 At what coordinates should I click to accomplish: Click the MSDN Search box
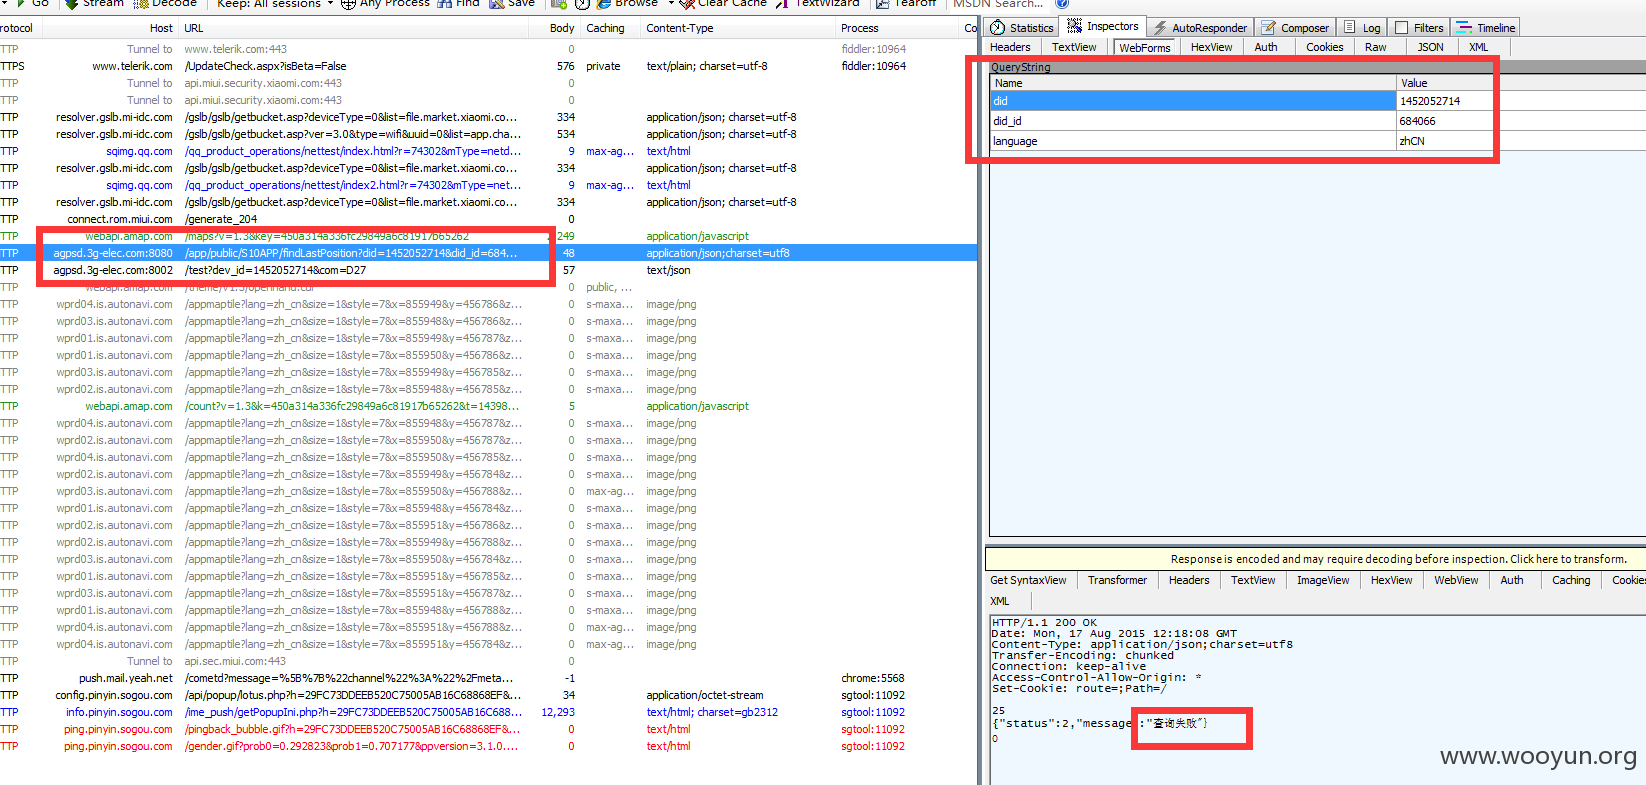1000,4
